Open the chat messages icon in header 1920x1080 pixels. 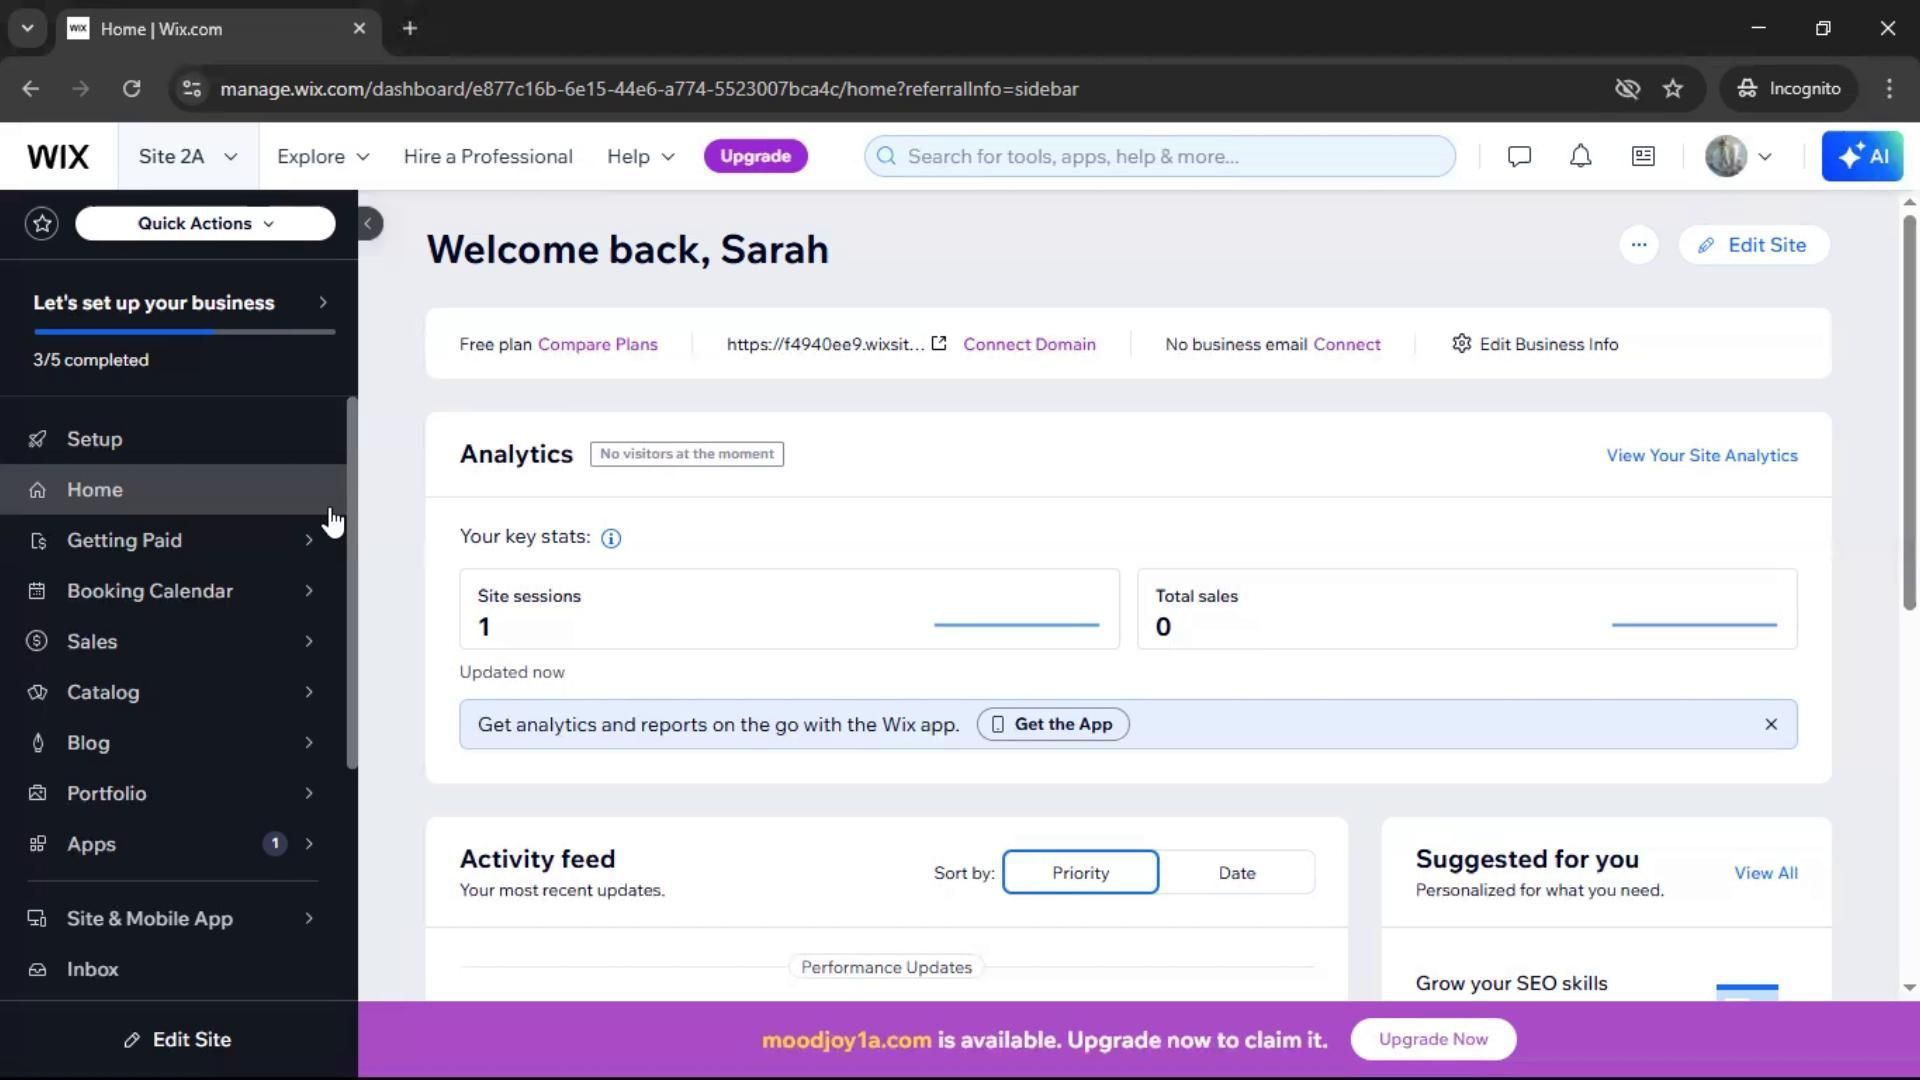[1519, 156]
